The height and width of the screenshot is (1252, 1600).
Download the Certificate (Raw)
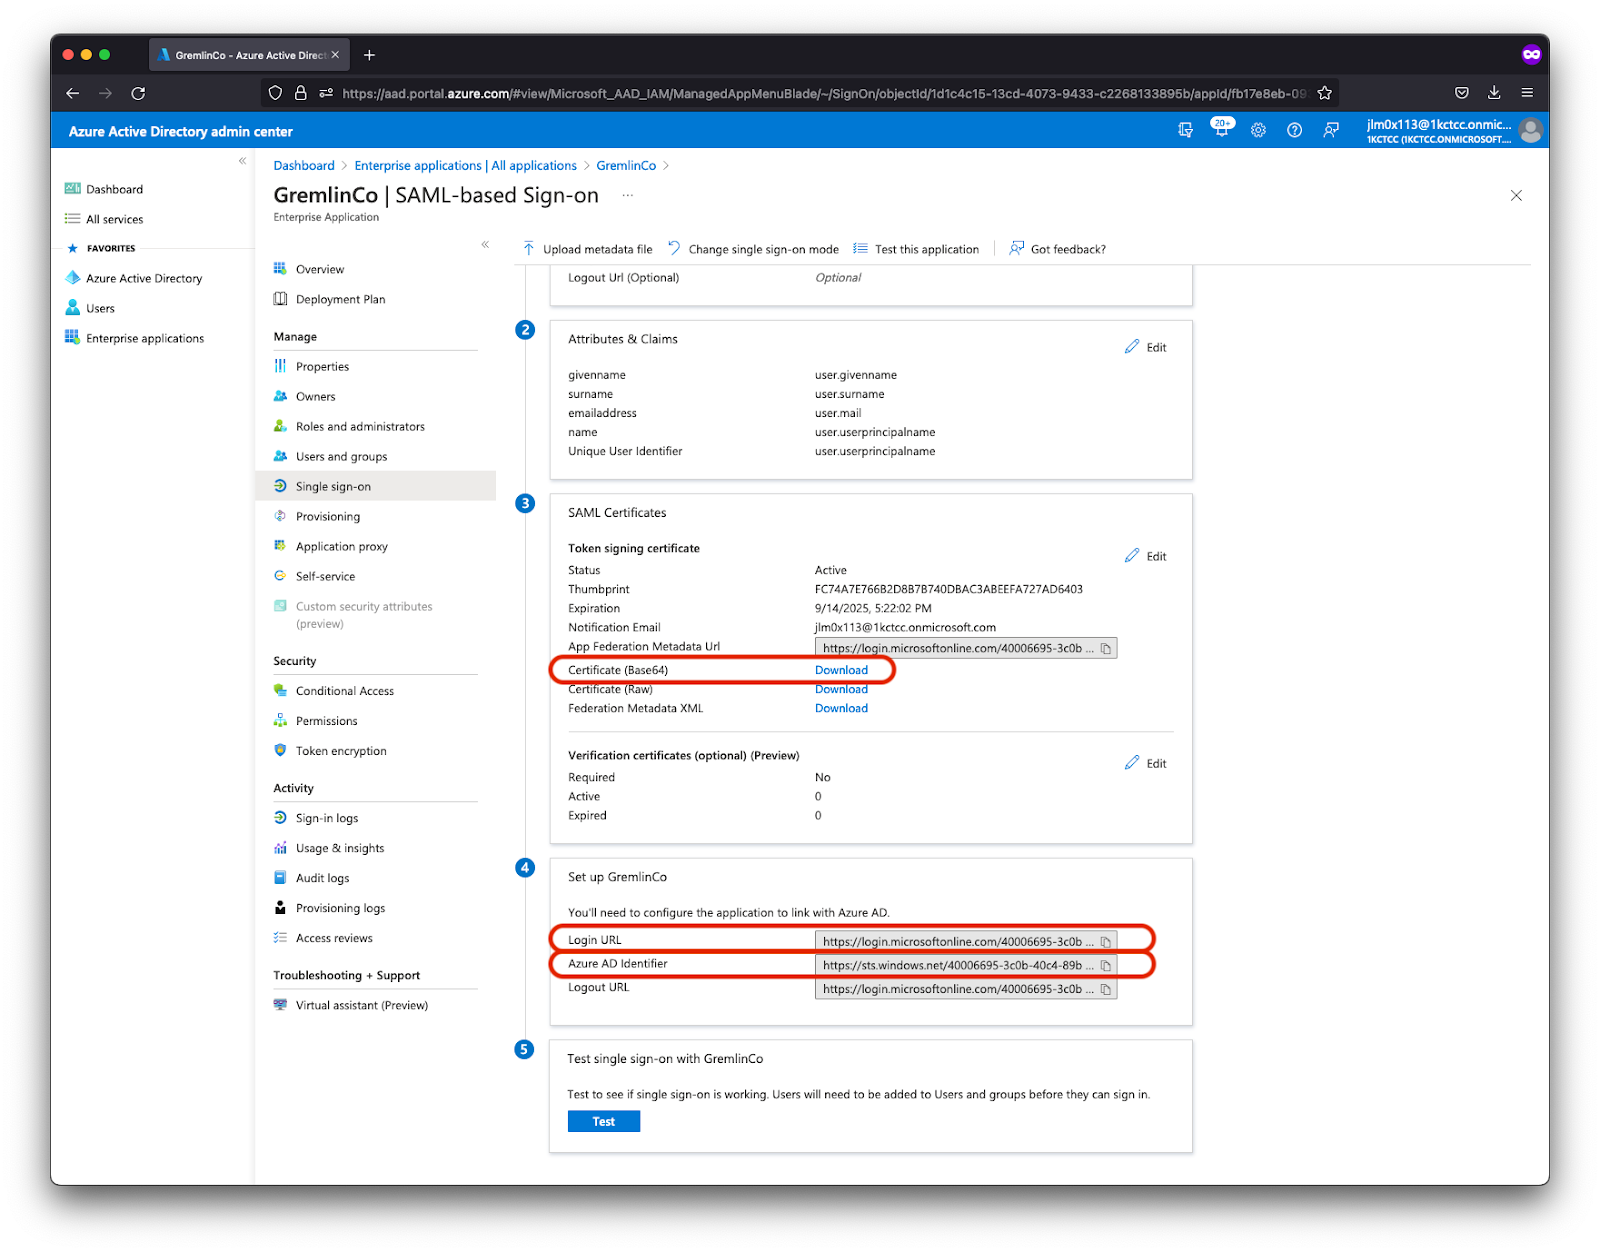841,689
